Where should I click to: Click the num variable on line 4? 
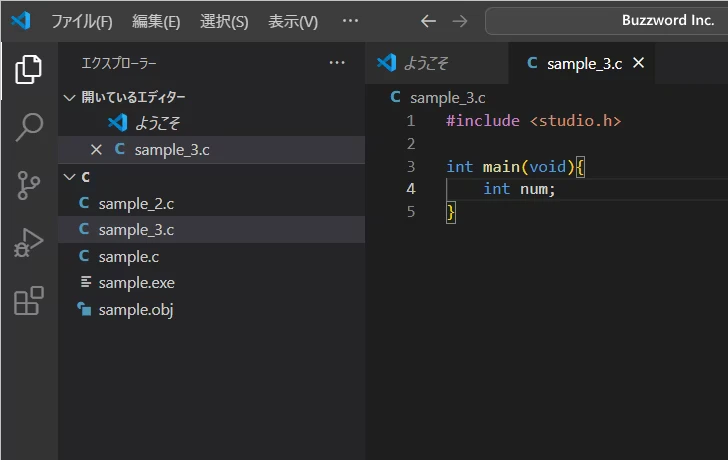click(533, 189)
